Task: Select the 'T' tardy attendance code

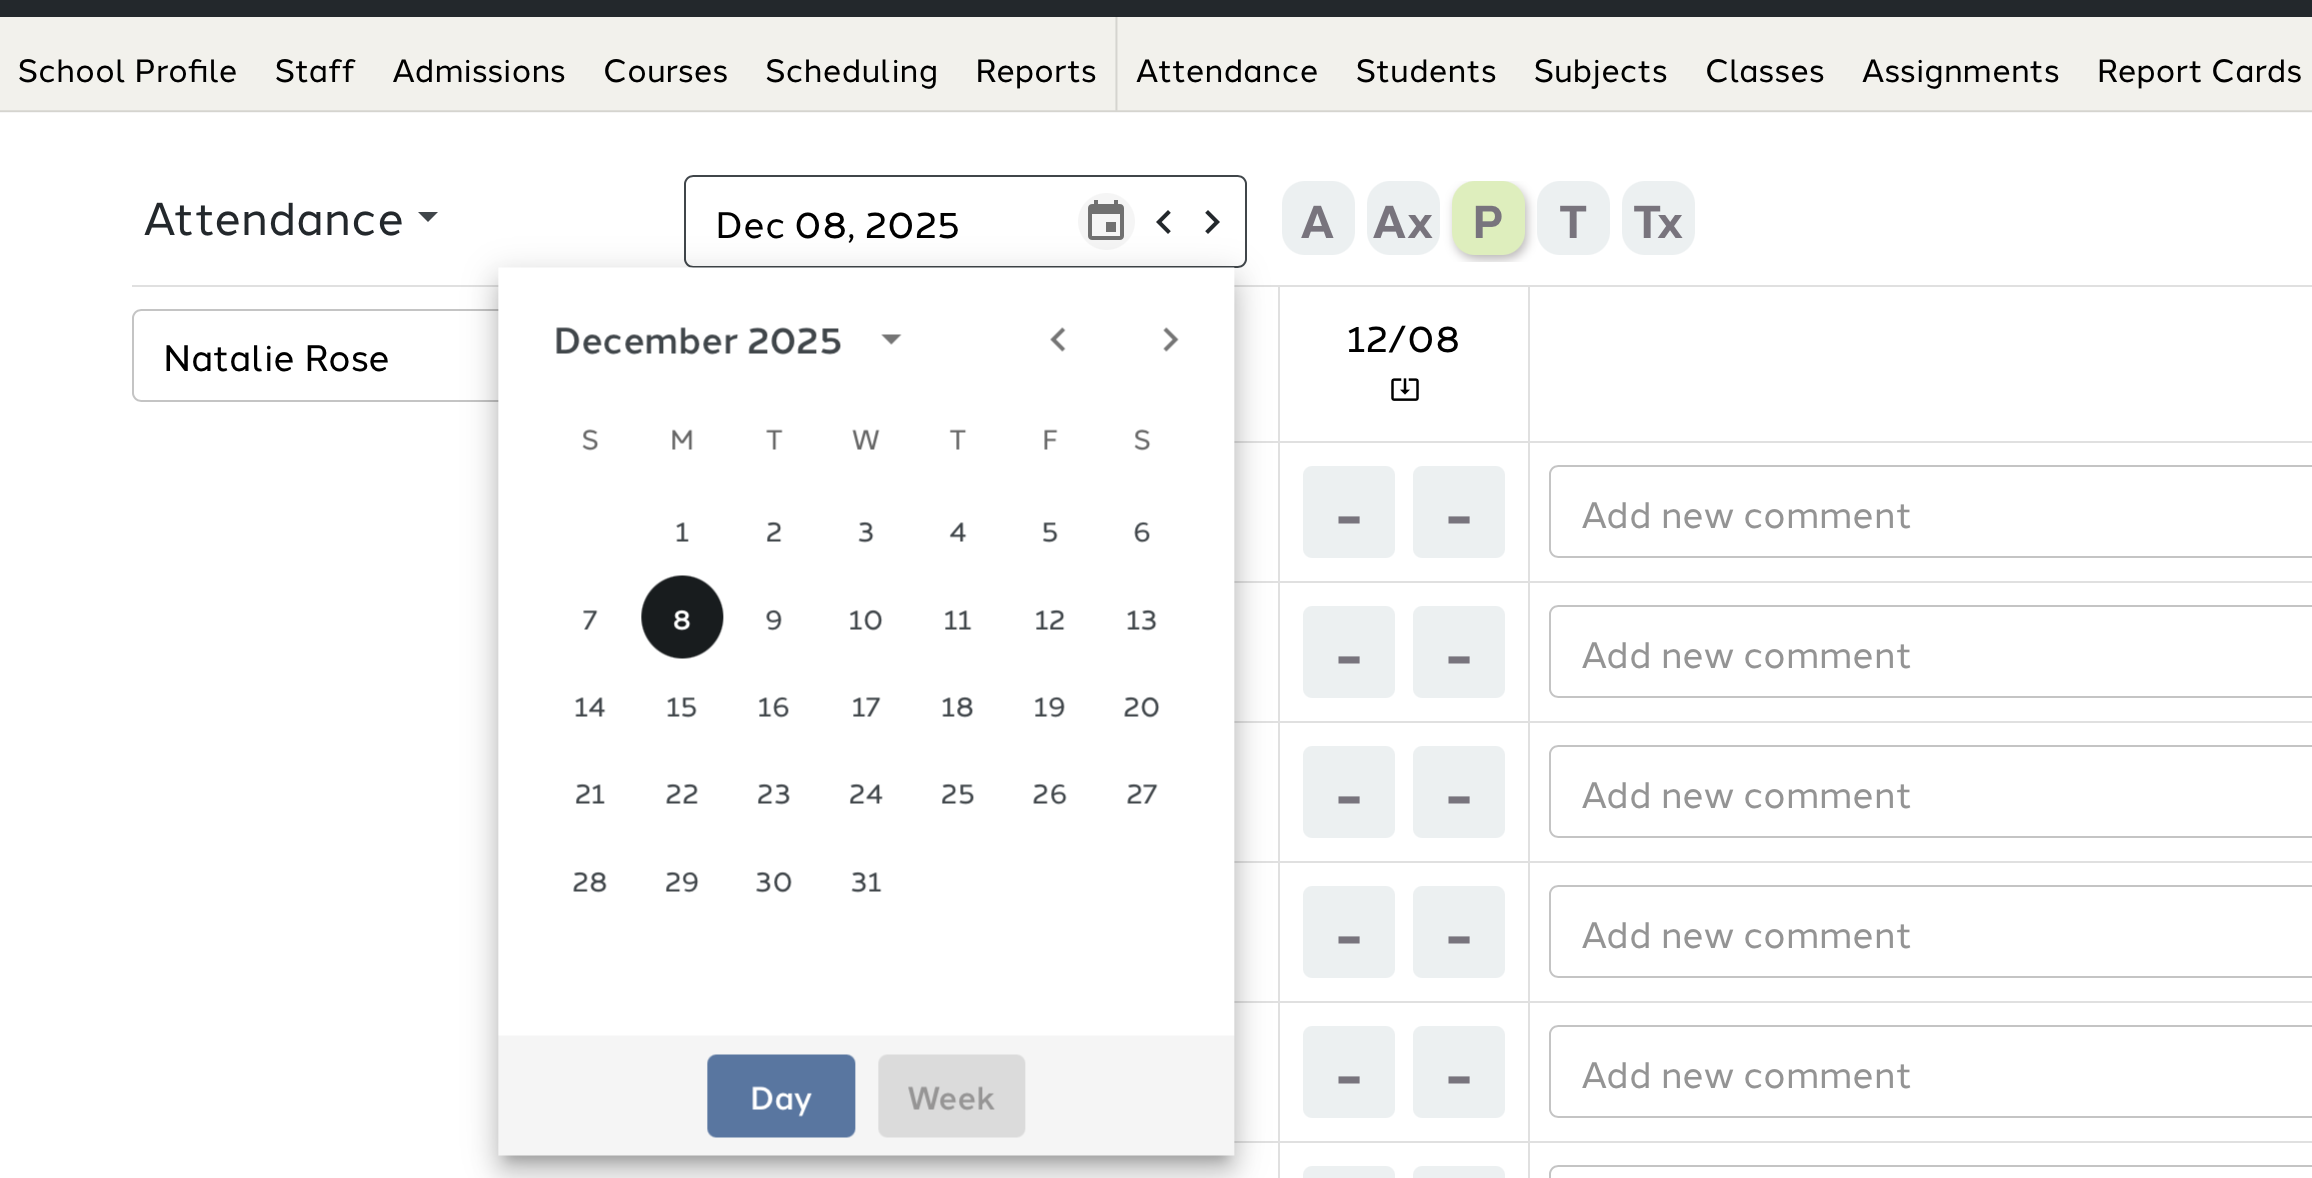Action: pos(1572,220)
